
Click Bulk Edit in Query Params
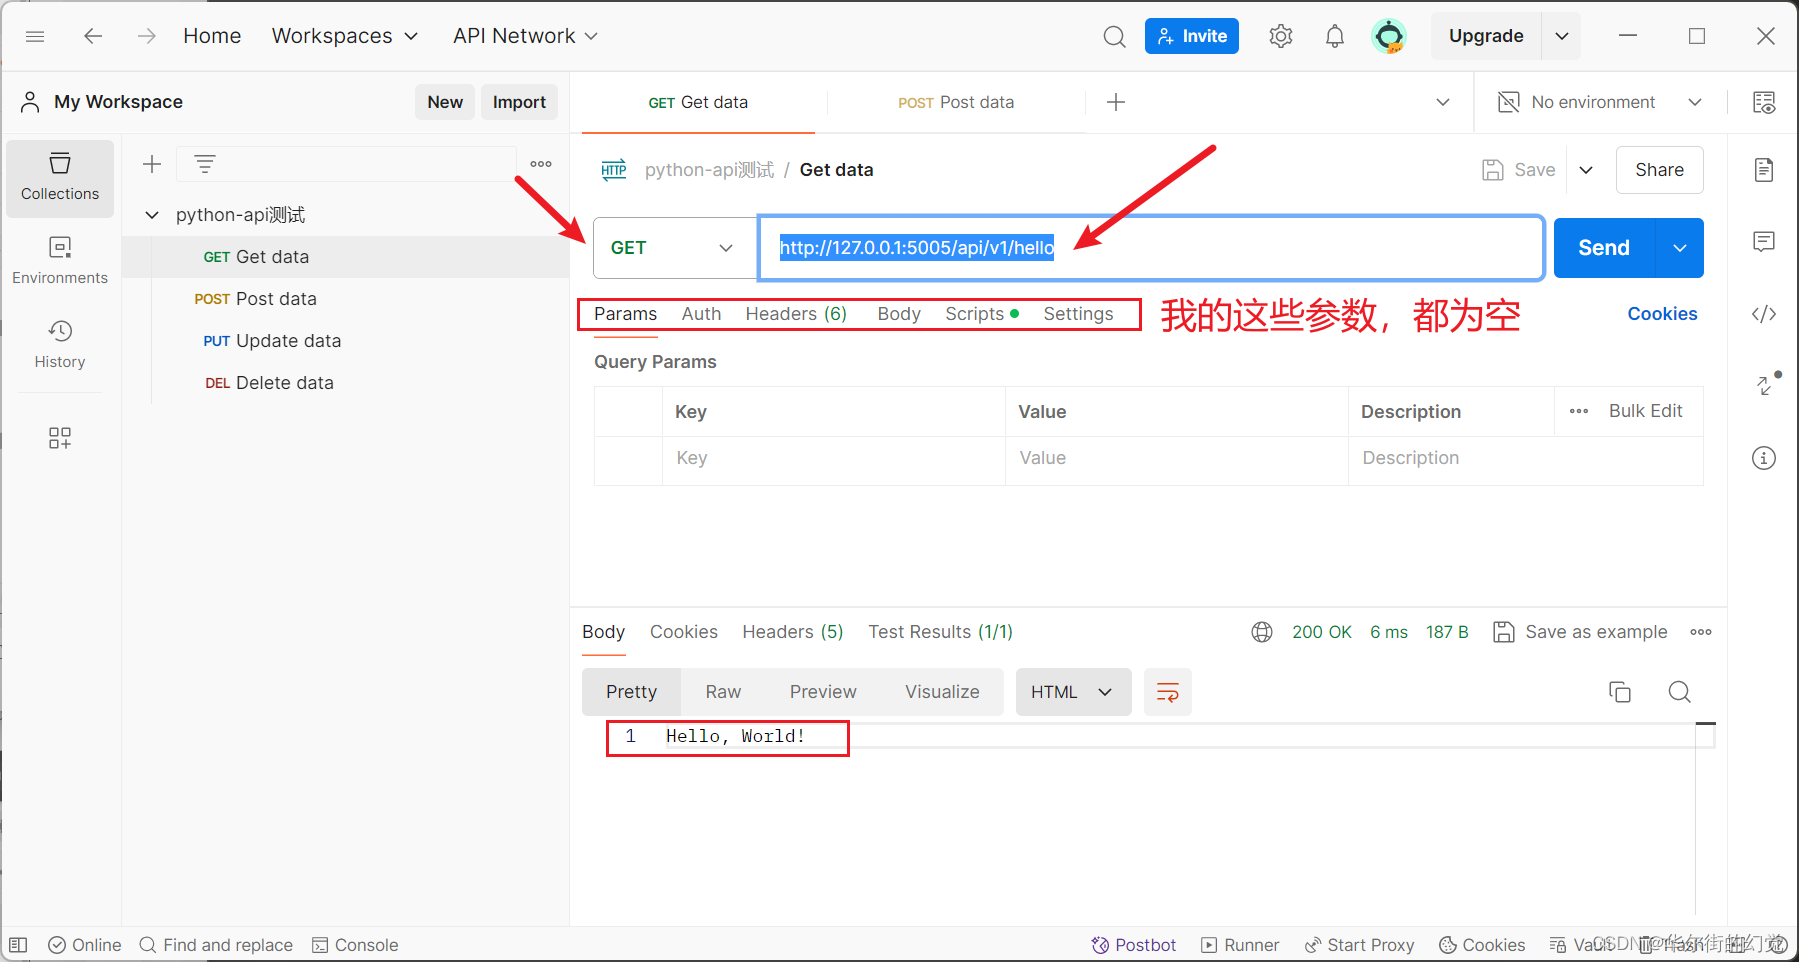coord(1645,411)
